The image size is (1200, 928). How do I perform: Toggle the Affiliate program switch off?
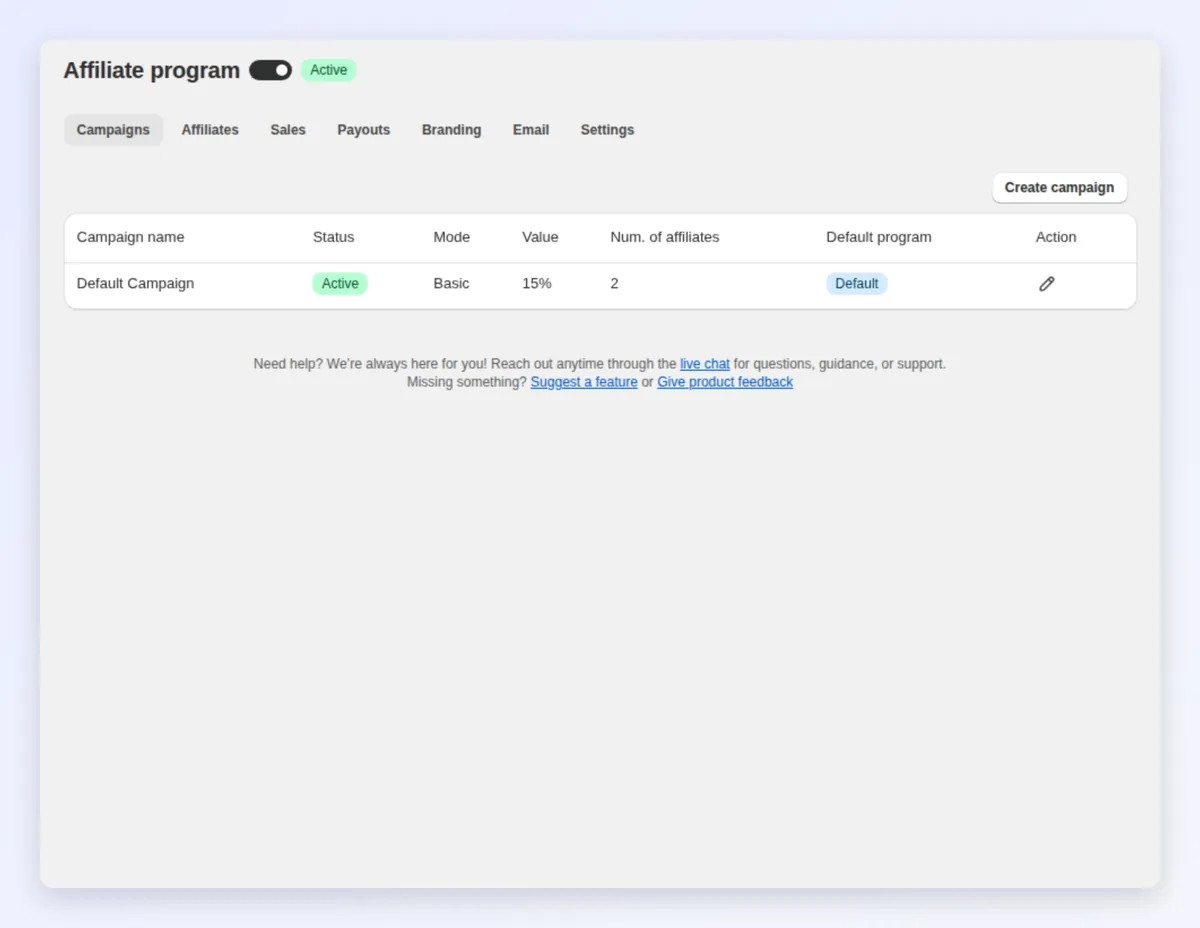click(270, 70)
